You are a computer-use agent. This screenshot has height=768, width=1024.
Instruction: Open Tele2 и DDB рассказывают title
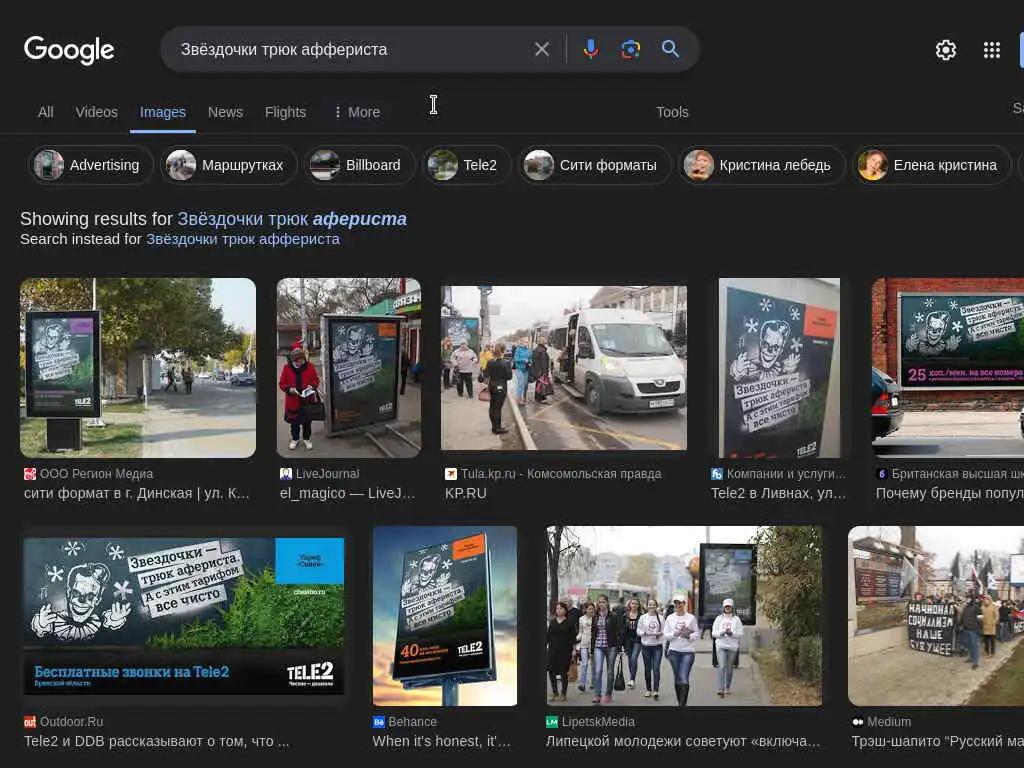[157, 742]
